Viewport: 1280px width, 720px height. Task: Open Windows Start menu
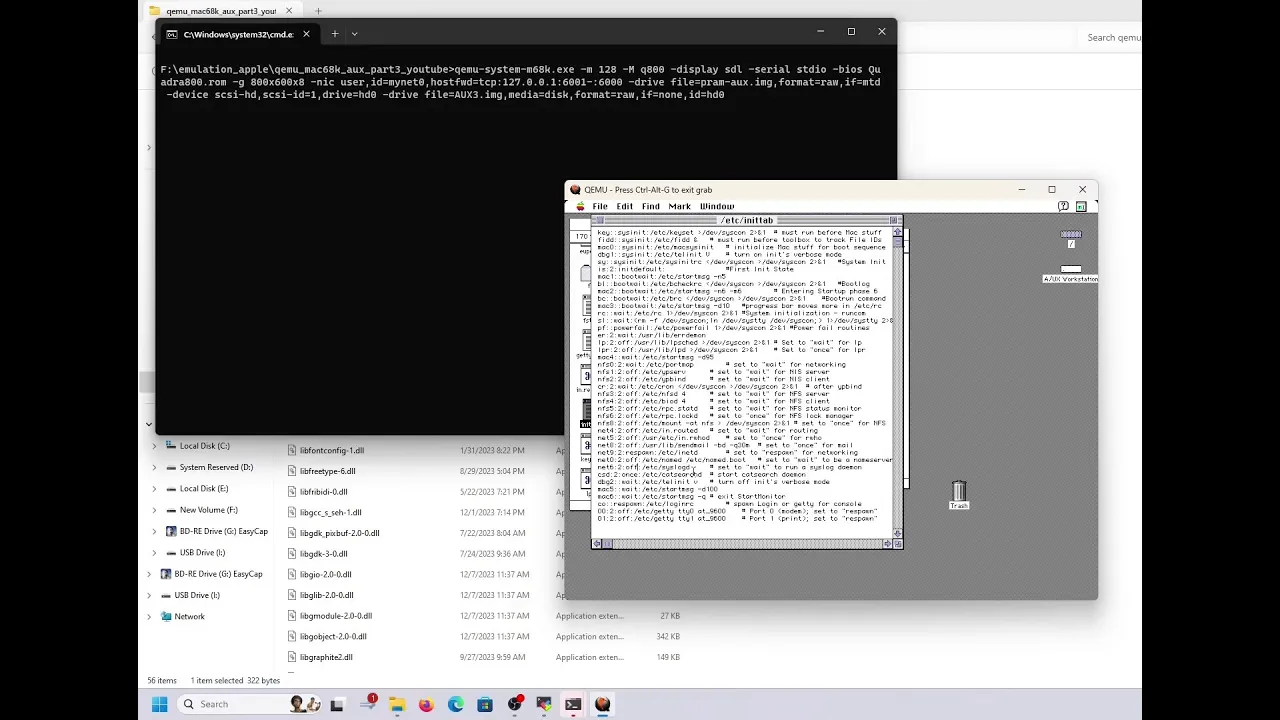coord(160,704)
